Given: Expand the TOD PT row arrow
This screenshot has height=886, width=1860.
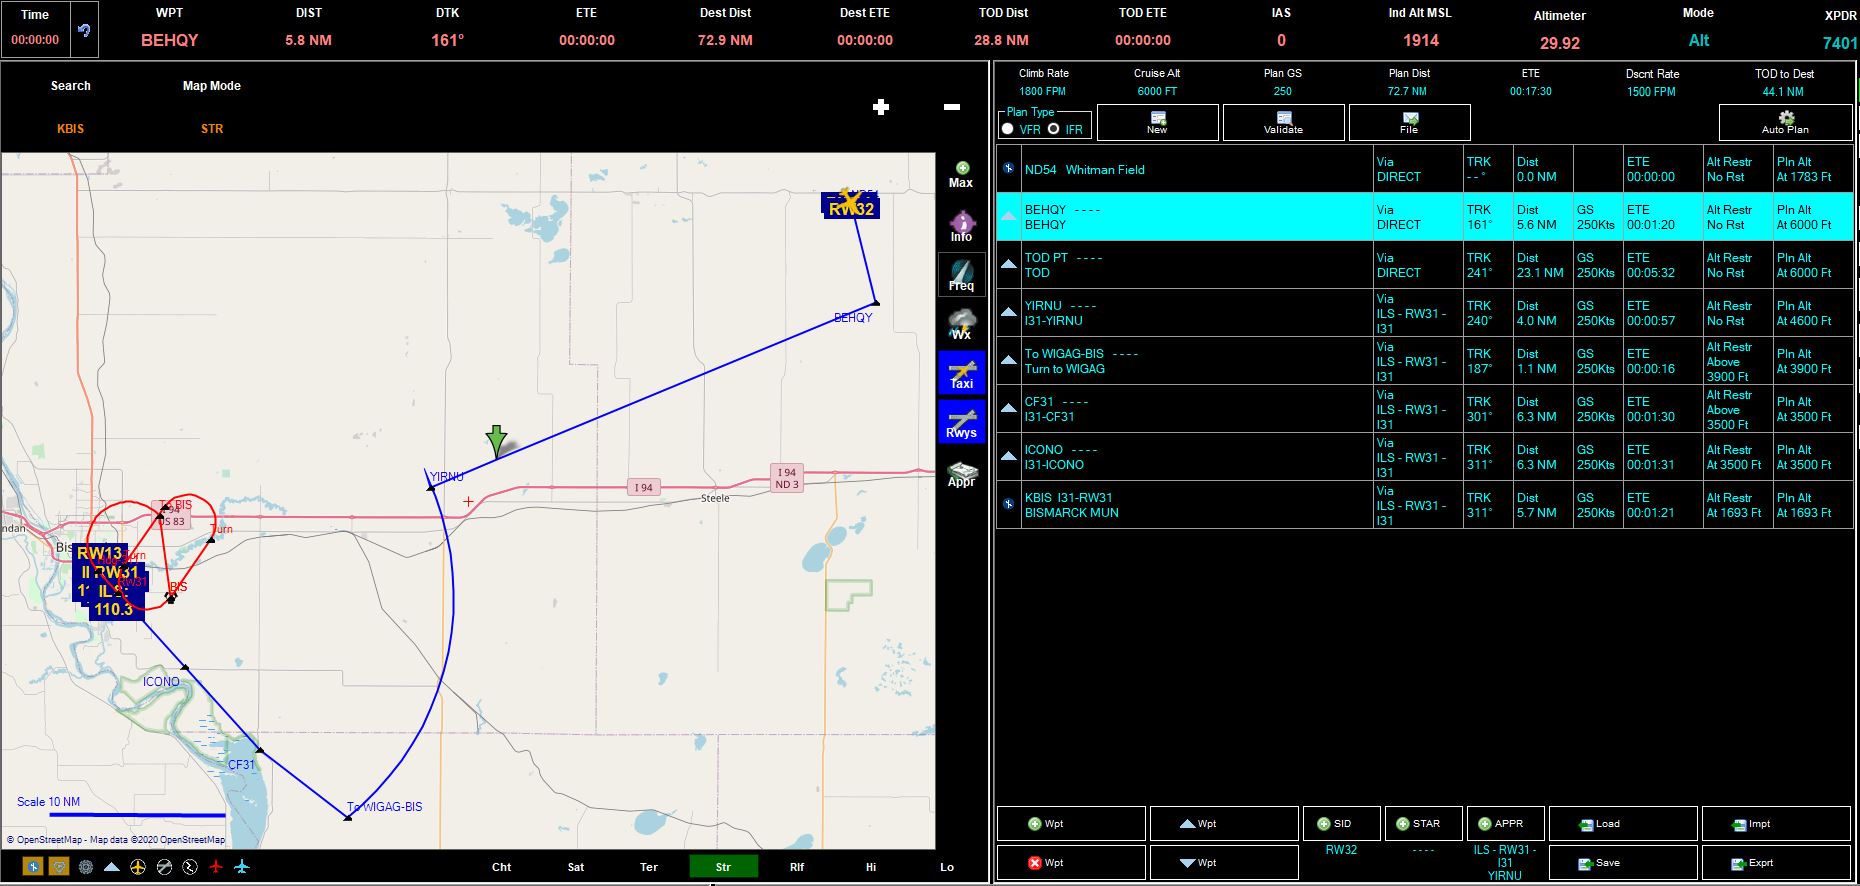Looking at the screenshot, I should click(1009, 265).
